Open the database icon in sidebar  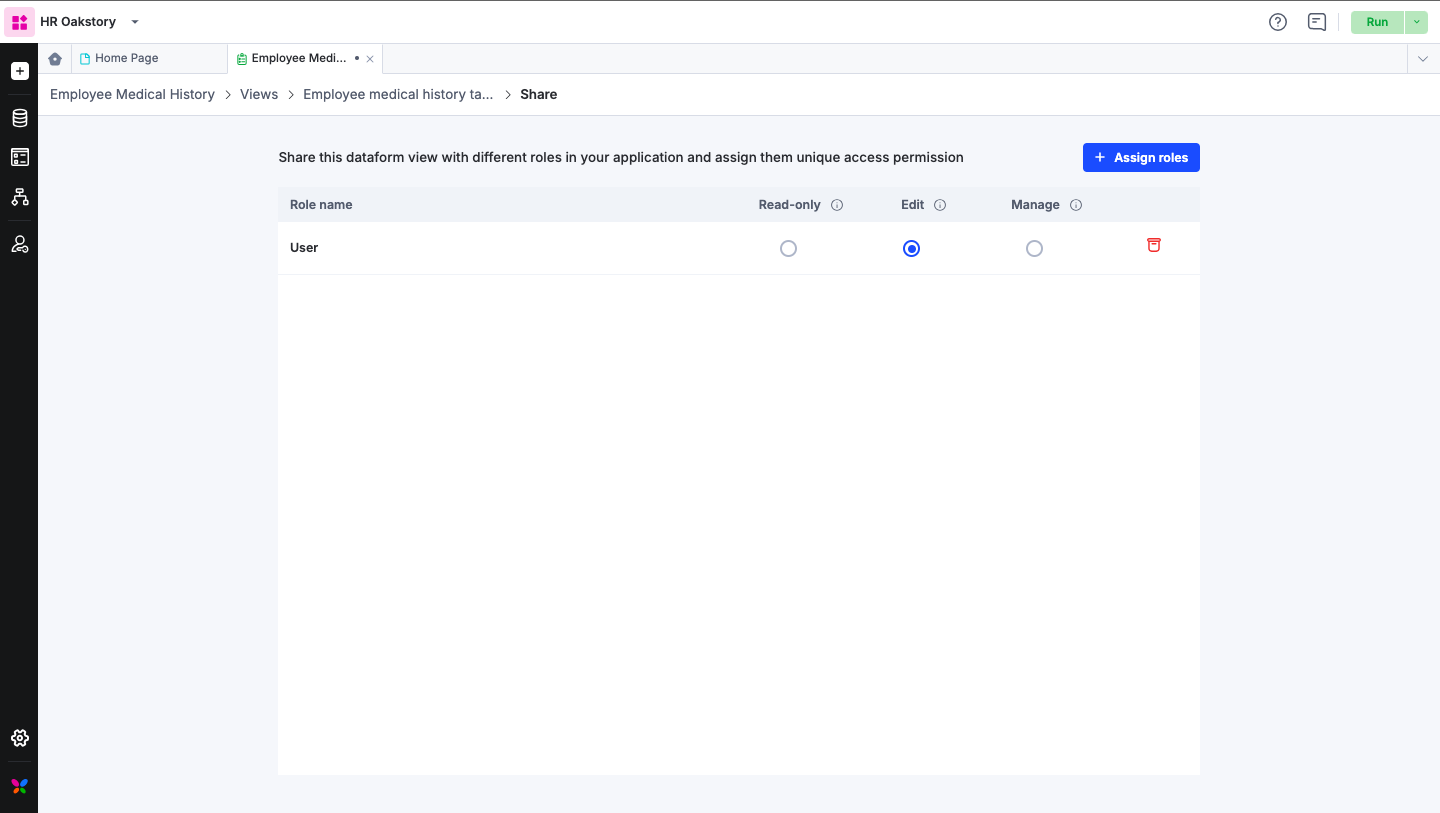coord(20,118)
